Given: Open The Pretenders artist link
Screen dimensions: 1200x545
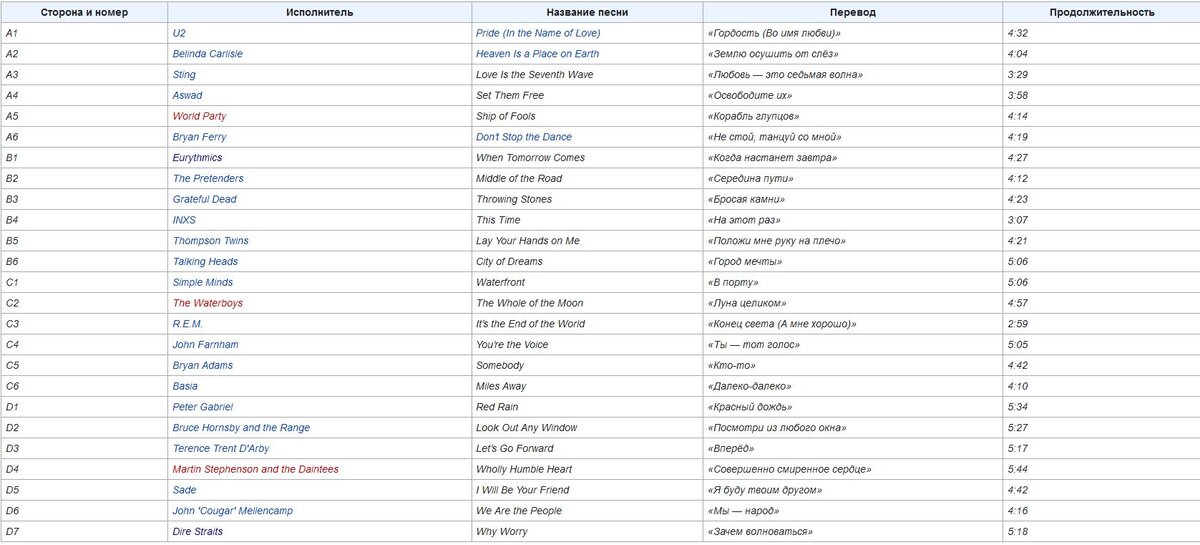Looking at the screenshot, I should tap(208, 178).
